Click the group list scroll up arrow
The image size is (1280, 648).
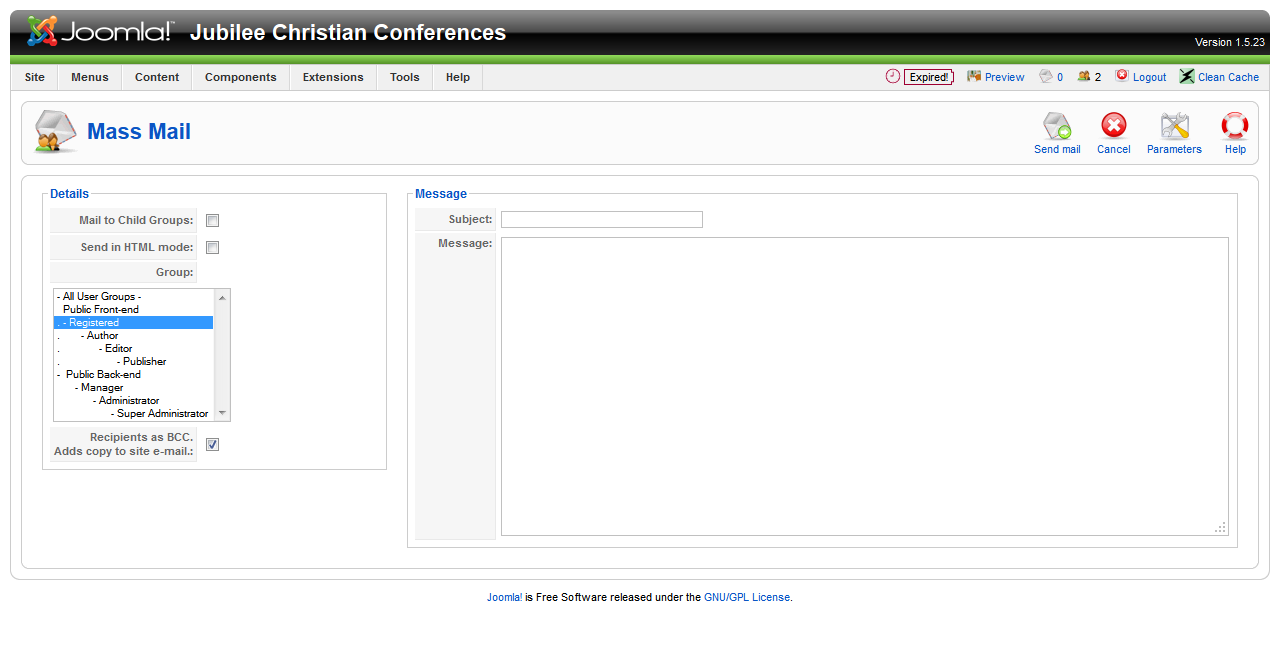tap(222, 297)
